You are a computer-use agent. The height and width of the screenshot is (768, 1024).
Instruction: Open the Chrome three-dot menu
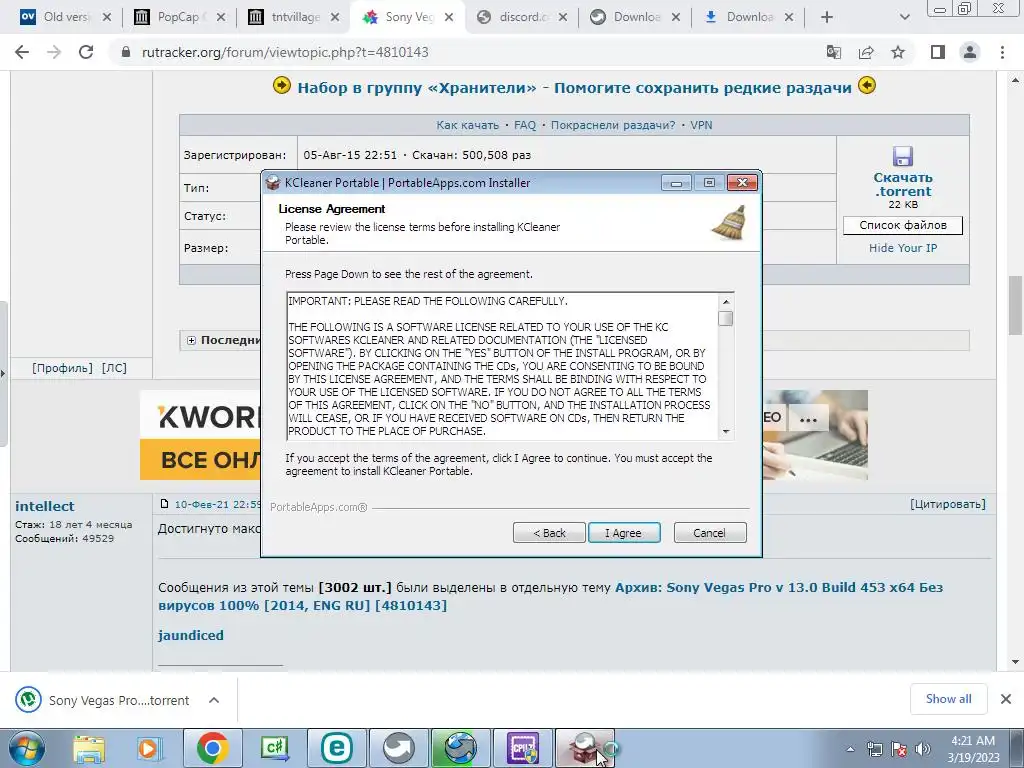(x=1002, y=52)
